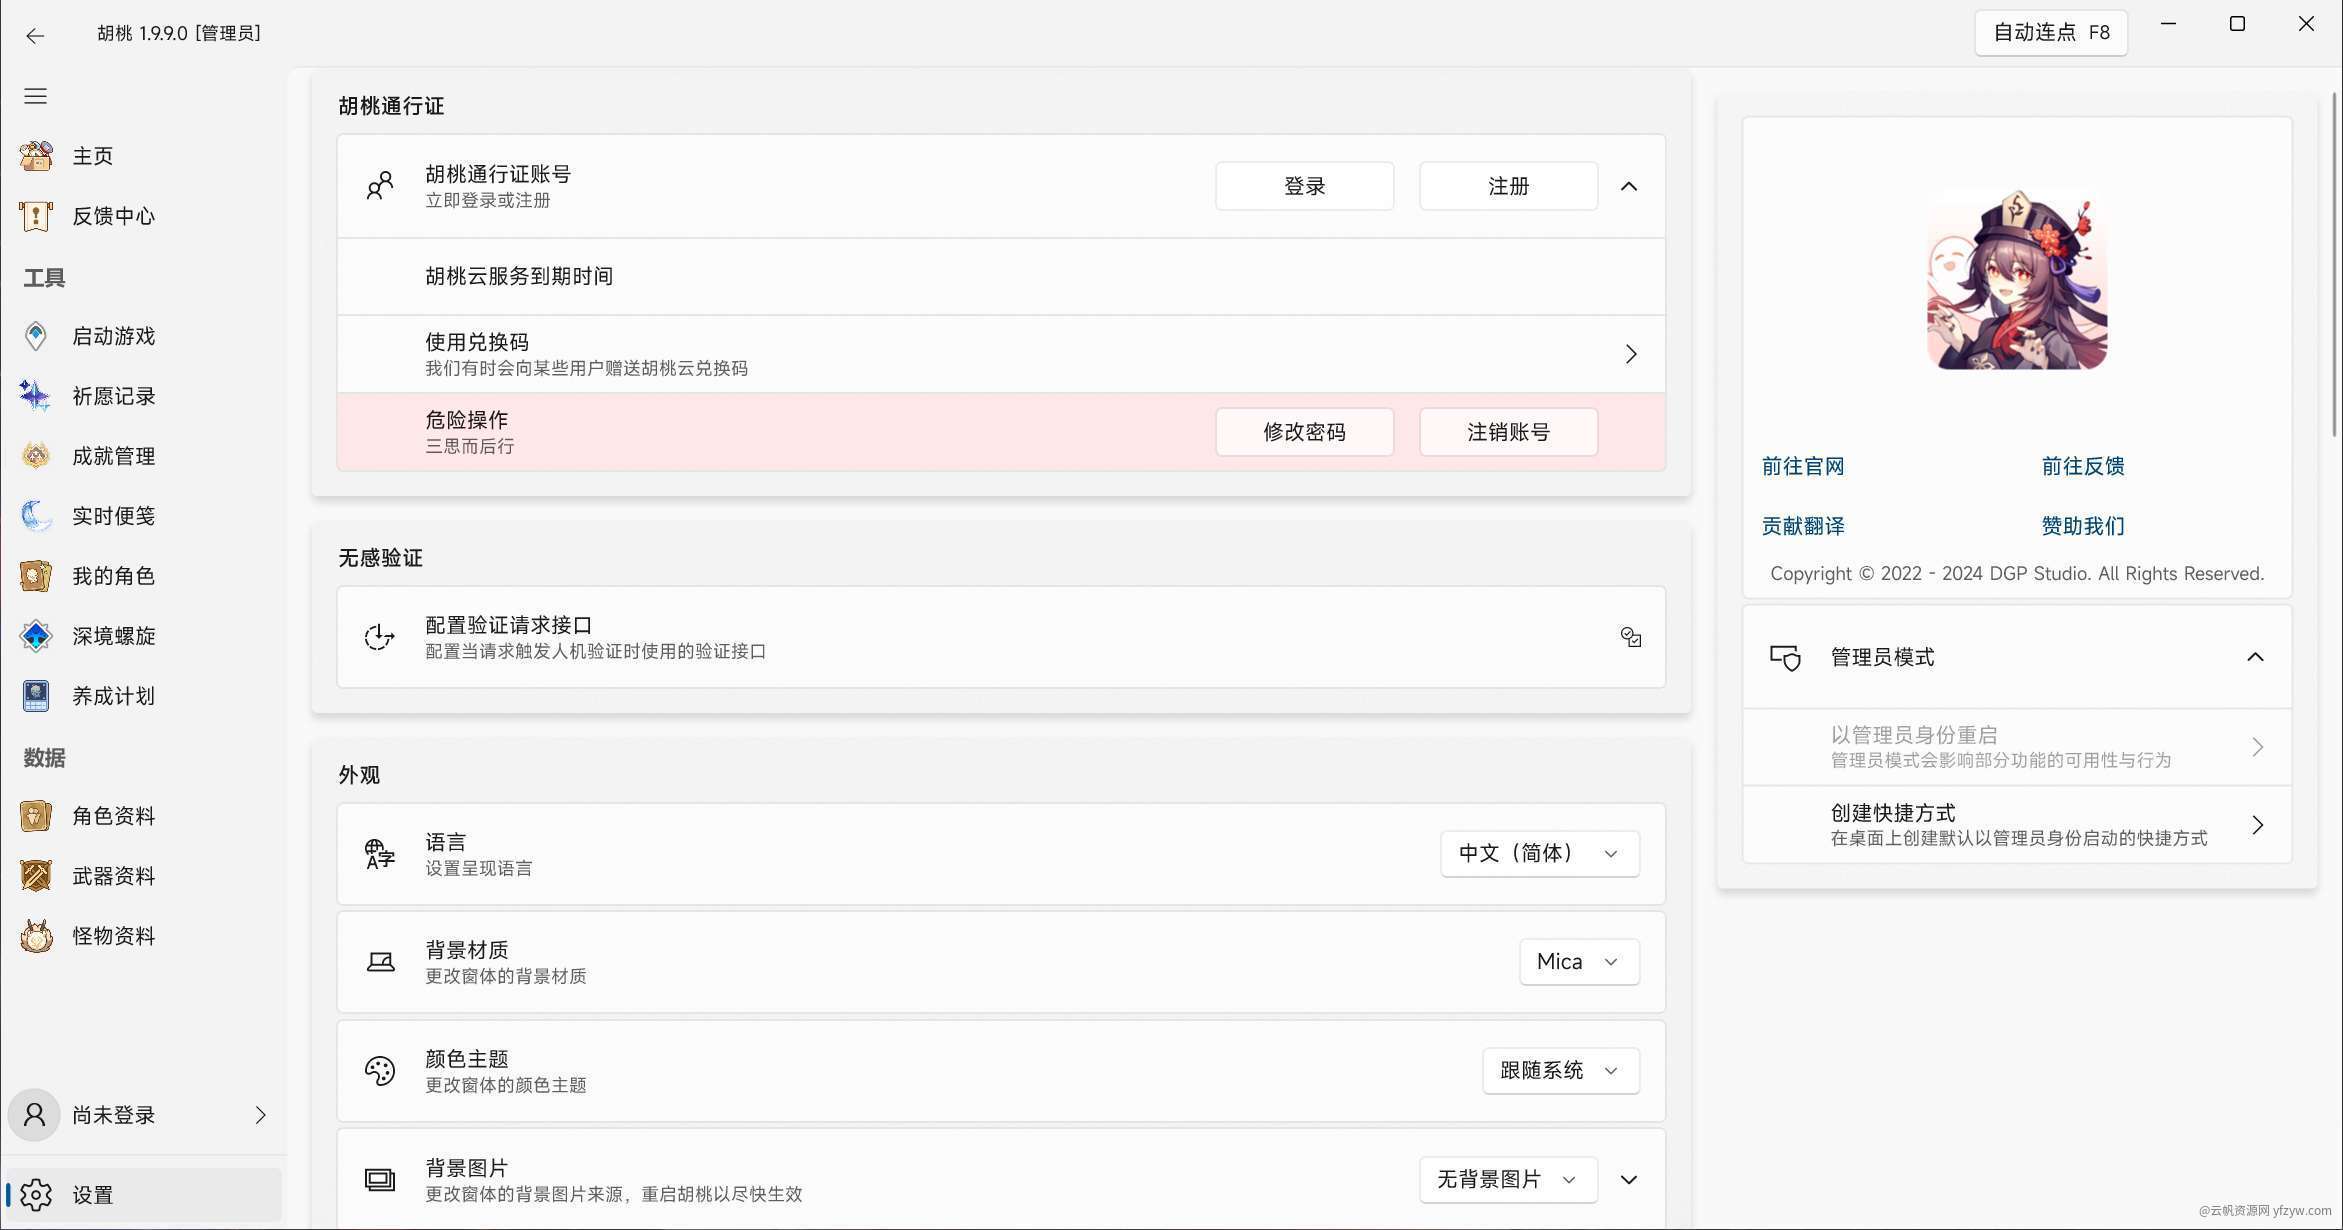The width and height of the screenshot is (2343, 1230).
Task: Toggle the hamburger navigation menu
Action: [36, 96]
